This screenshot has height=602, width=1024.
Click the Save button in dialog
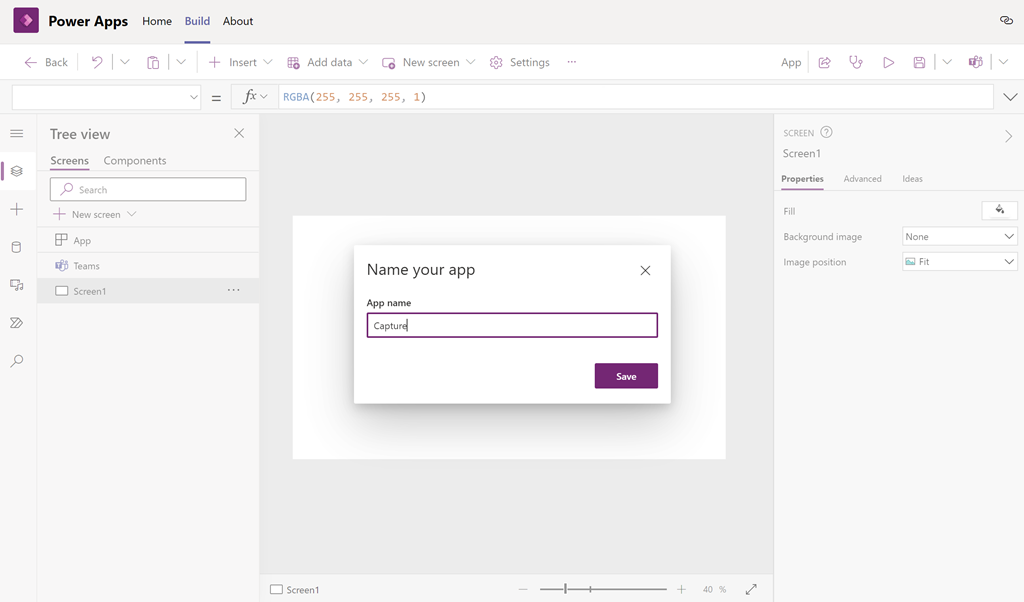tap(626, 376)
